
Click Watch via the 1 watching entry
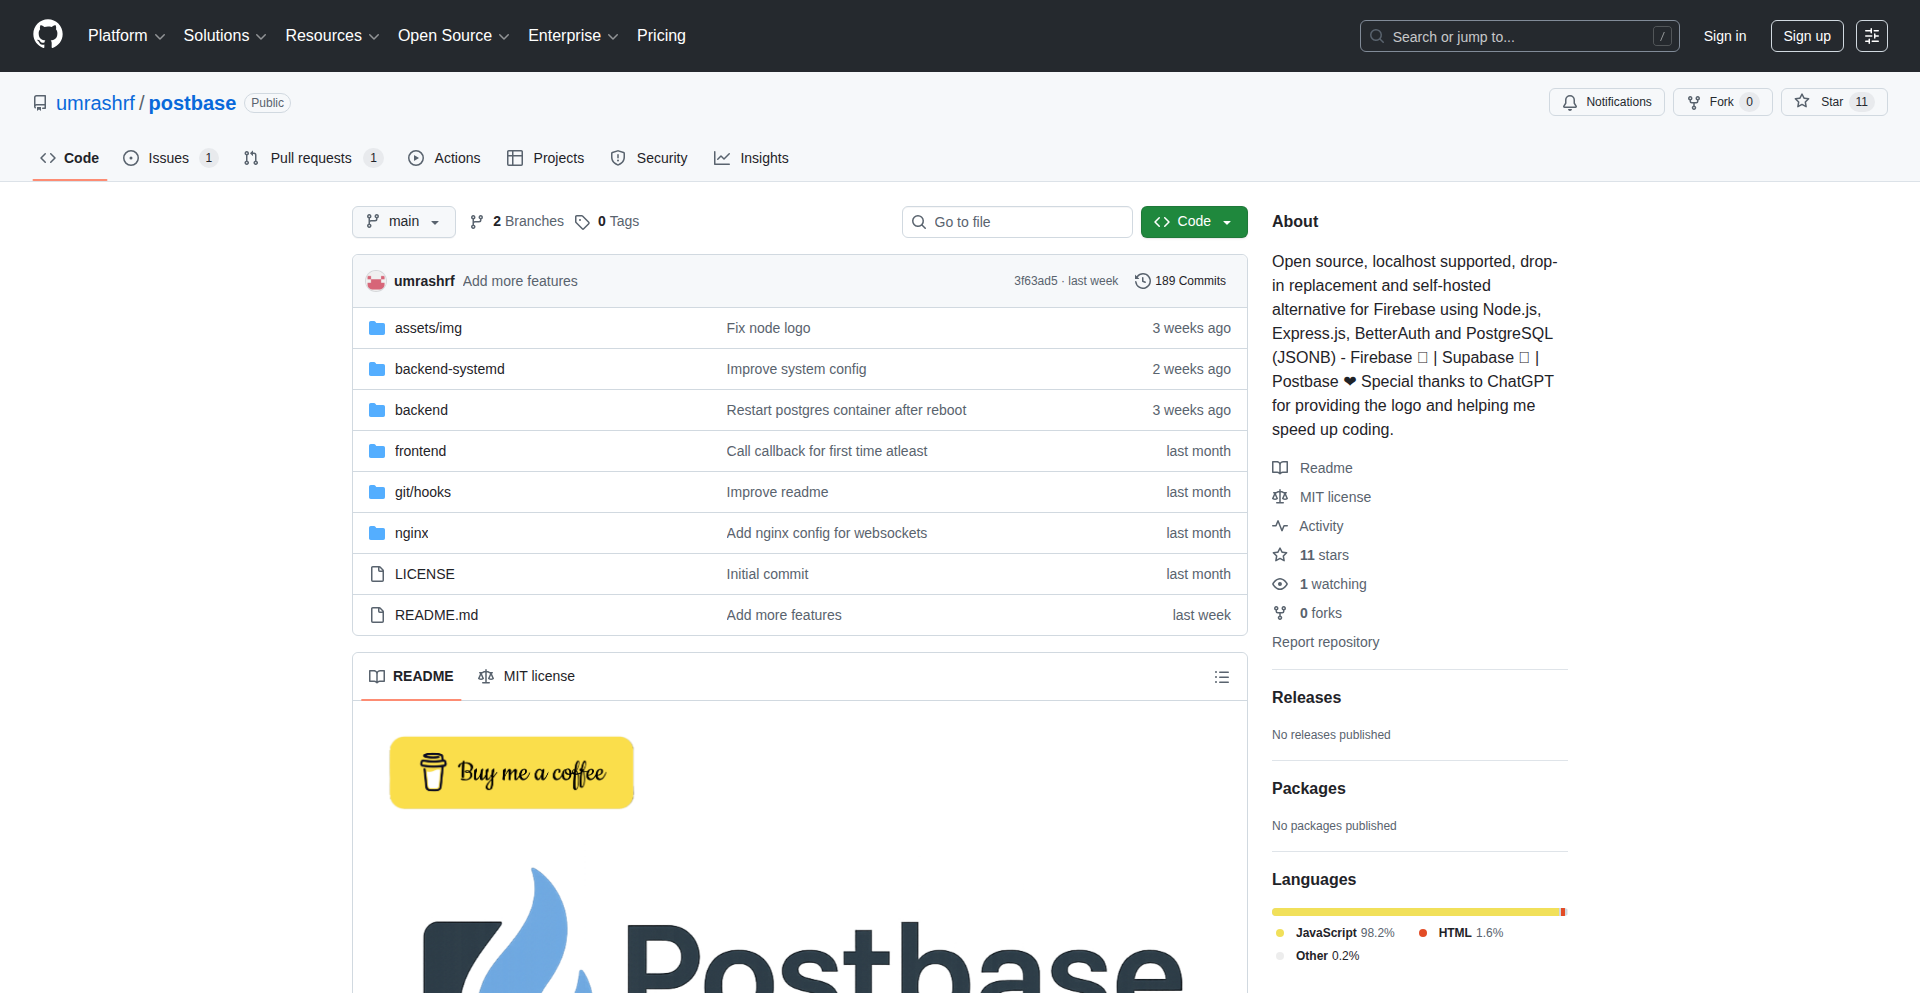(1332, 584)
